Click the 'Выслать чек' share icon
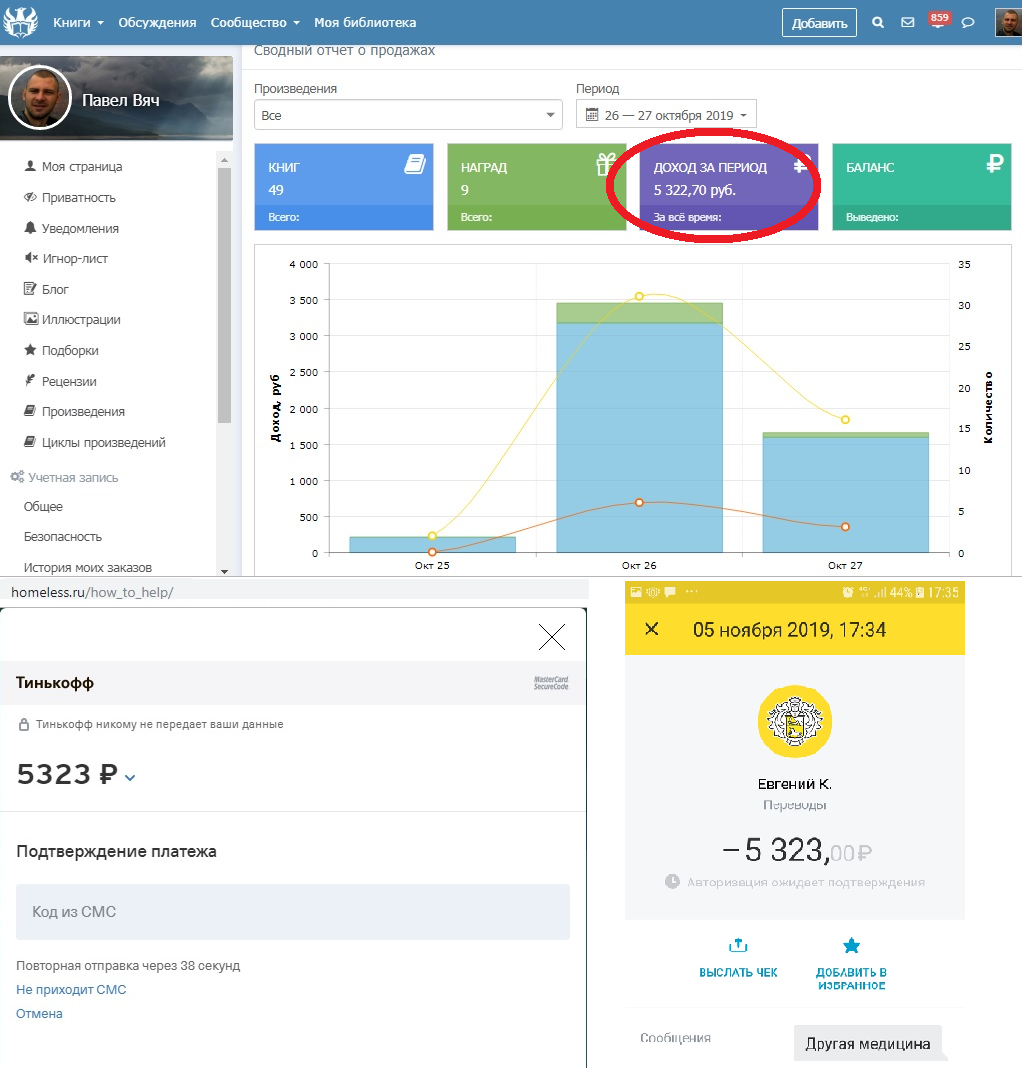This screenshot has width=1022, height=1068. click(738, 946)
